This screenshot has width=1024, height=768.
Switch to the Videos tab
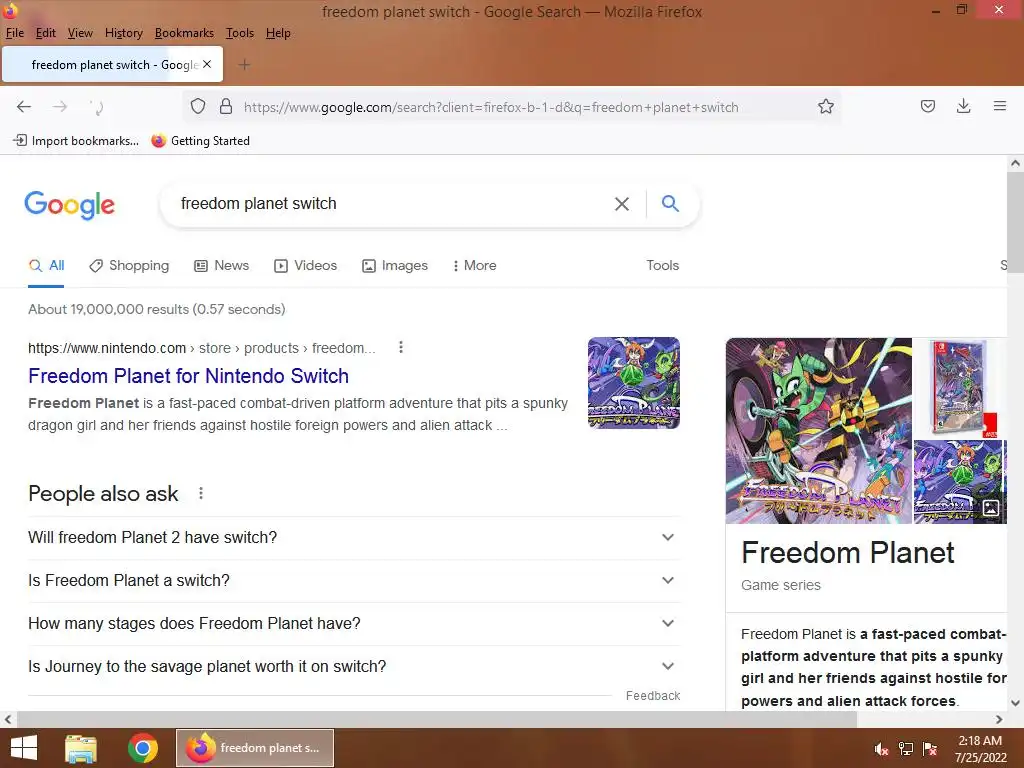pyautogui.click(x=306, y=265)
